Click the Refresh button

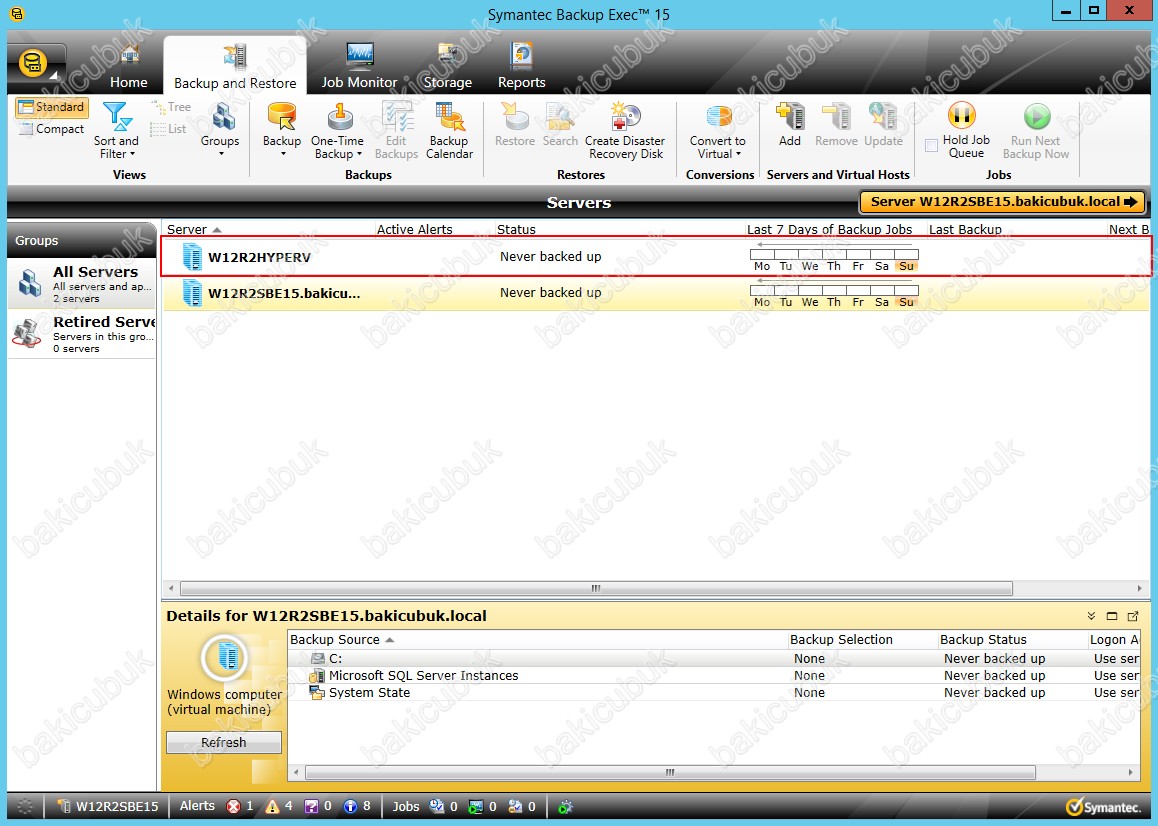pyautogui.click(x=224, y=743)
